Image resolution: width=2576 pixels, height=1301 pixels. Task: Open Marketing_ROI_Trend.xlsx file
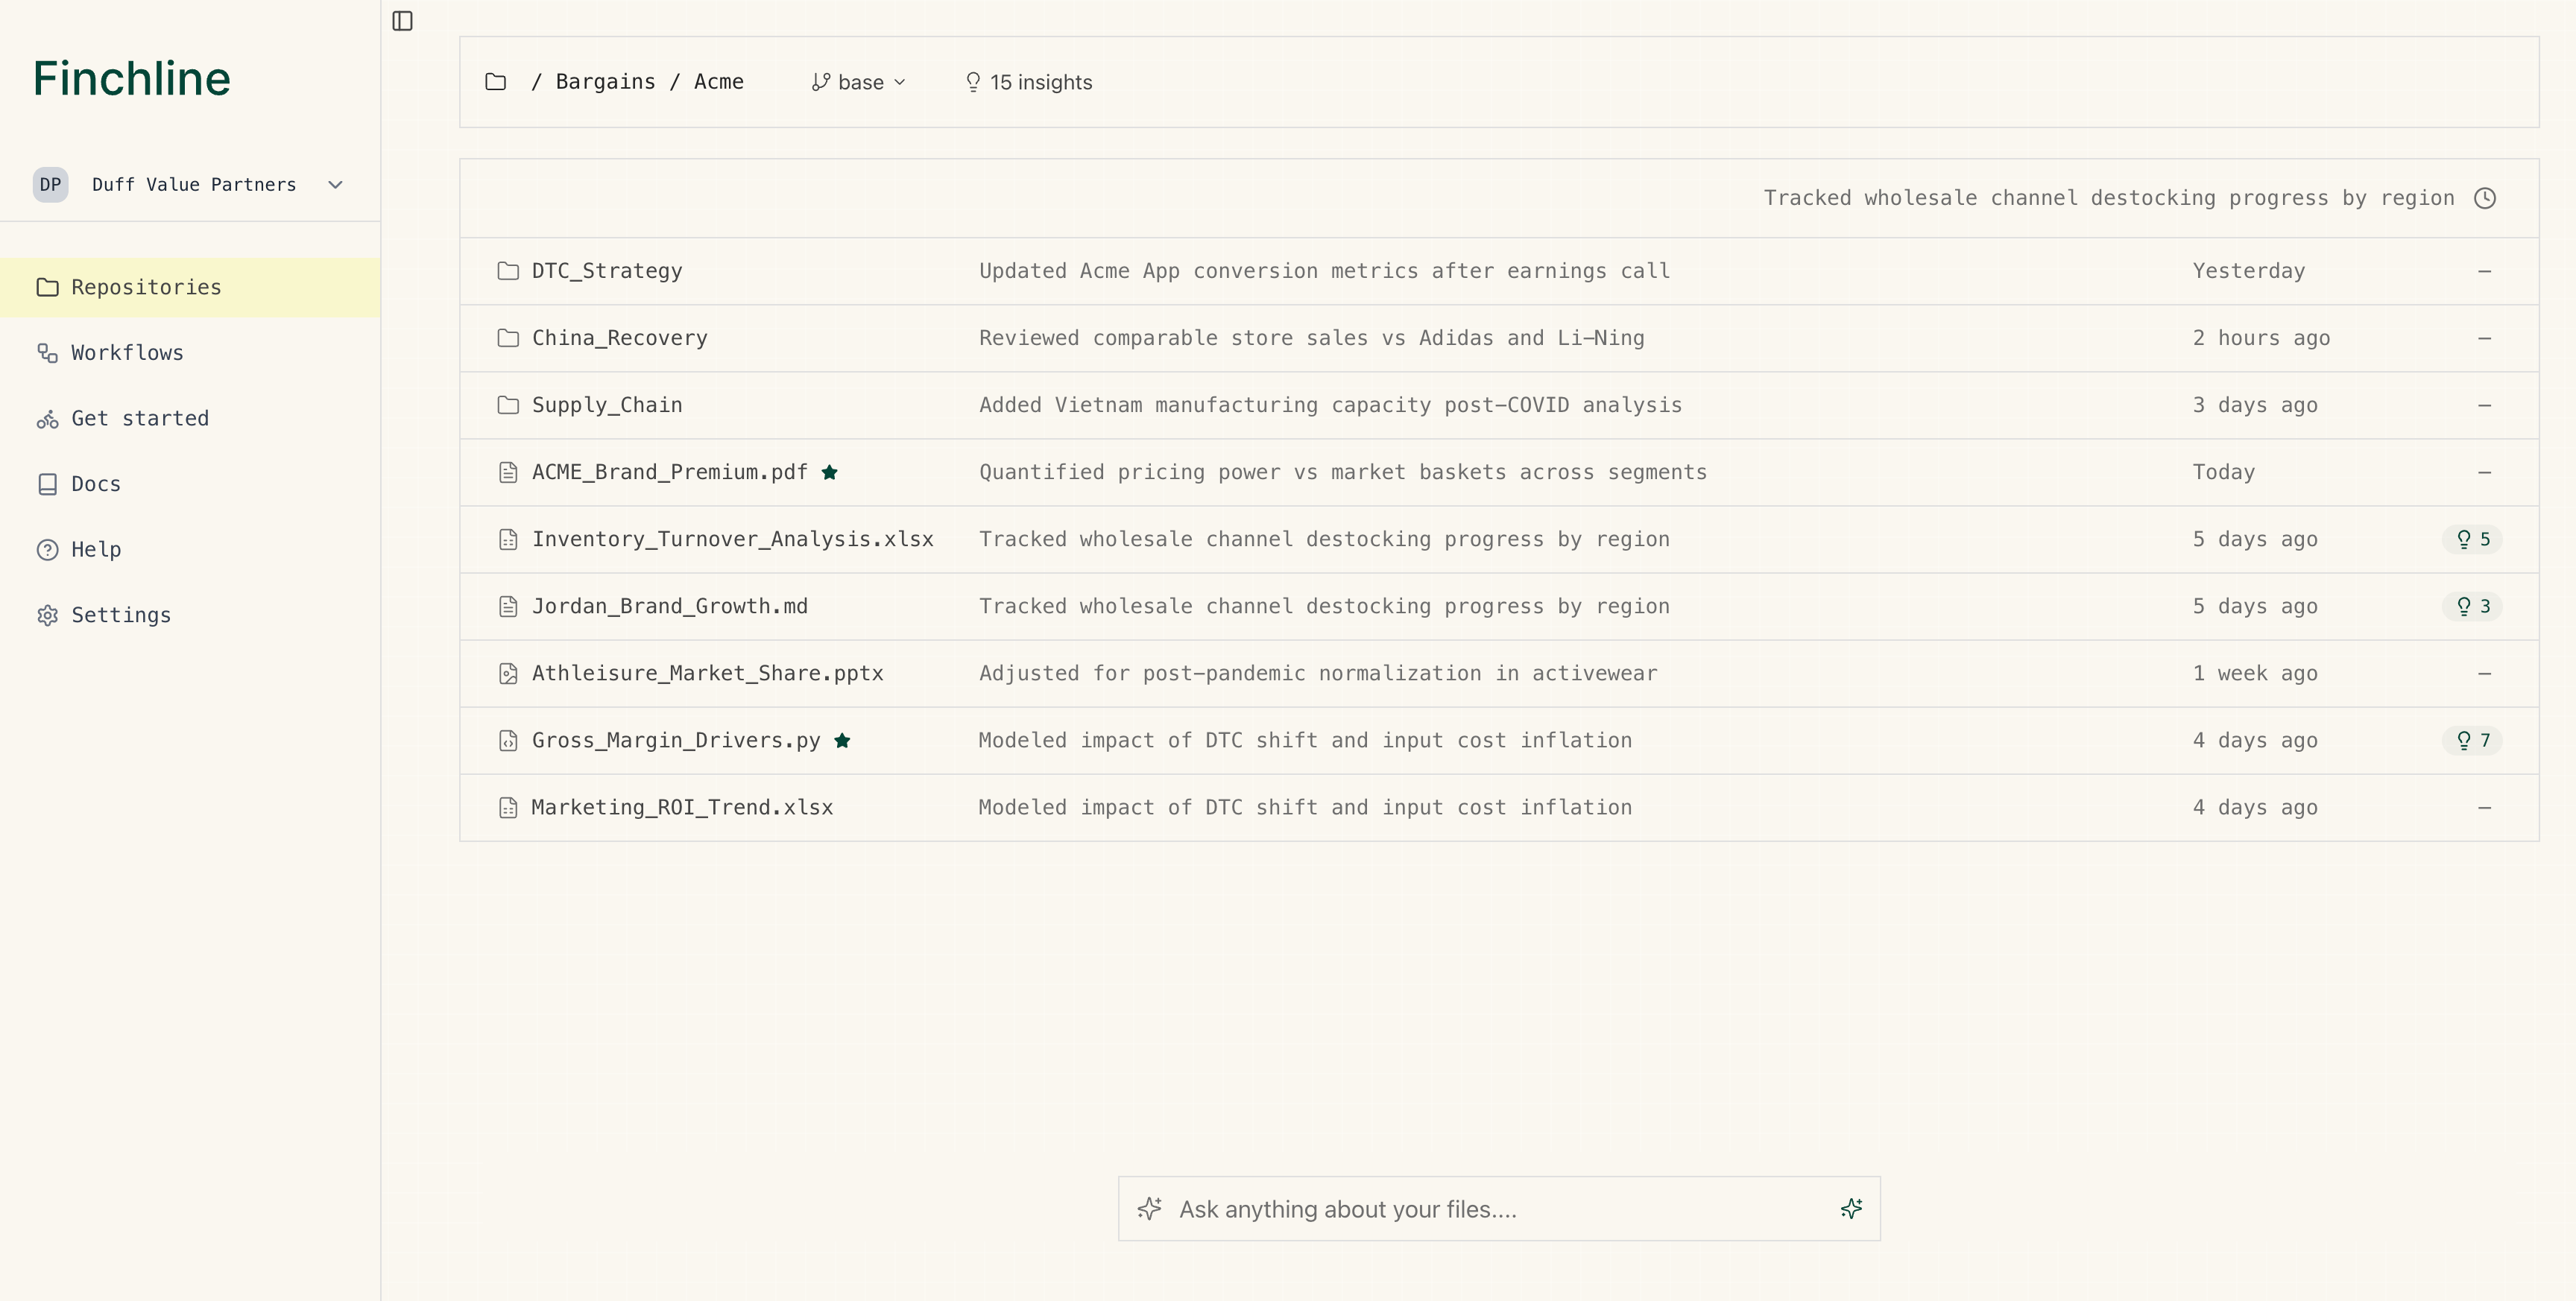click(682, 807)
